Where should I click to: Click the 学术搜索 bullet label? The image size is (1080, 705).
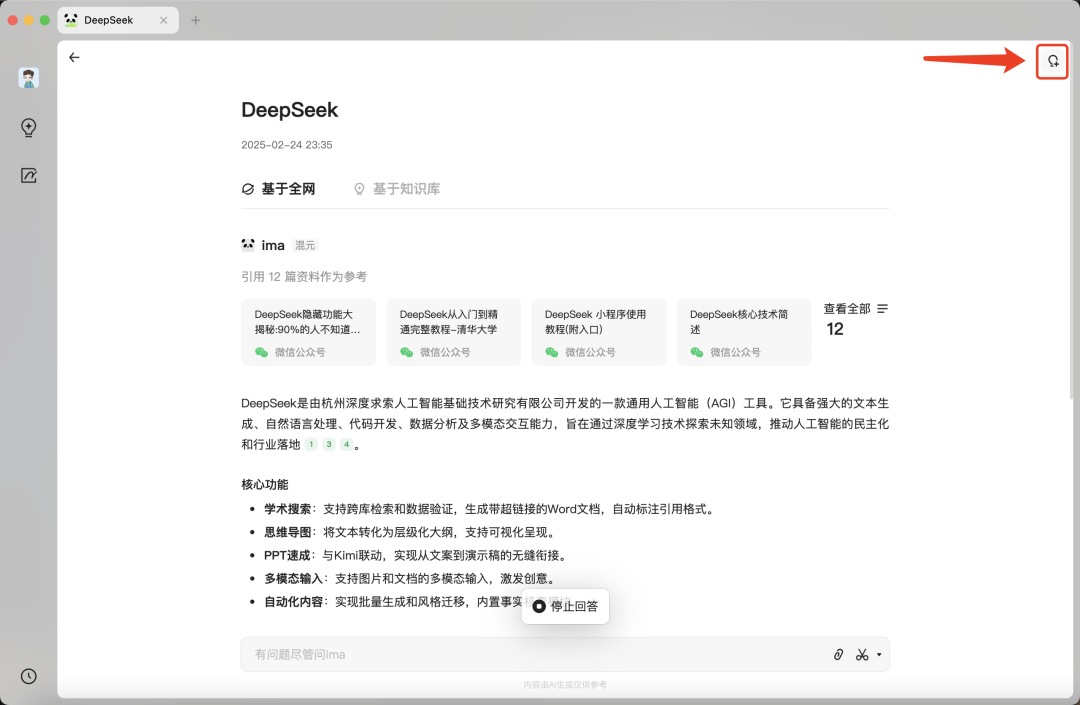pos(287,509)
